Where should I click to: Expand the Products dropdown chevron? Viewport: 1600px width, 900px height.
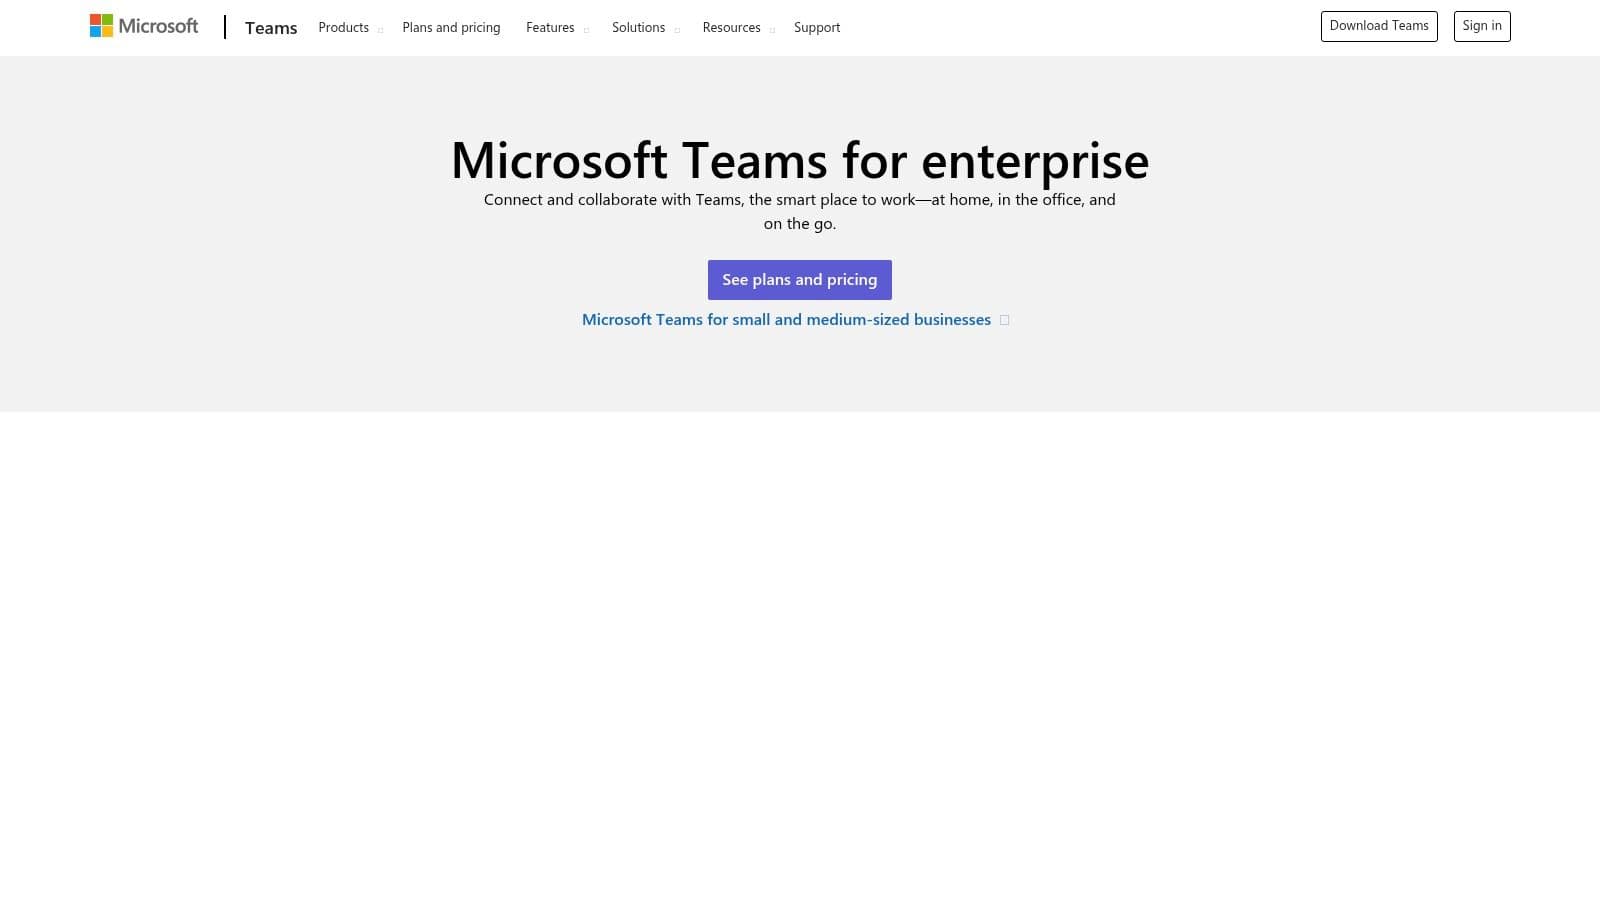pyautogui.click(x=379, y=29)
